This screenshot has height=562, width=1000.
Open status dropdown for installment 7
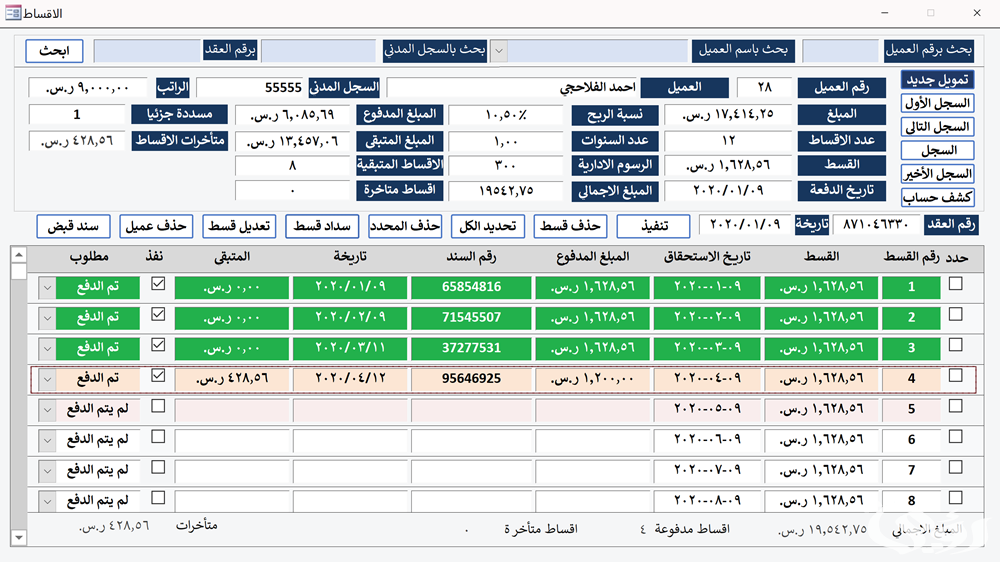click(x=47, y=471)
